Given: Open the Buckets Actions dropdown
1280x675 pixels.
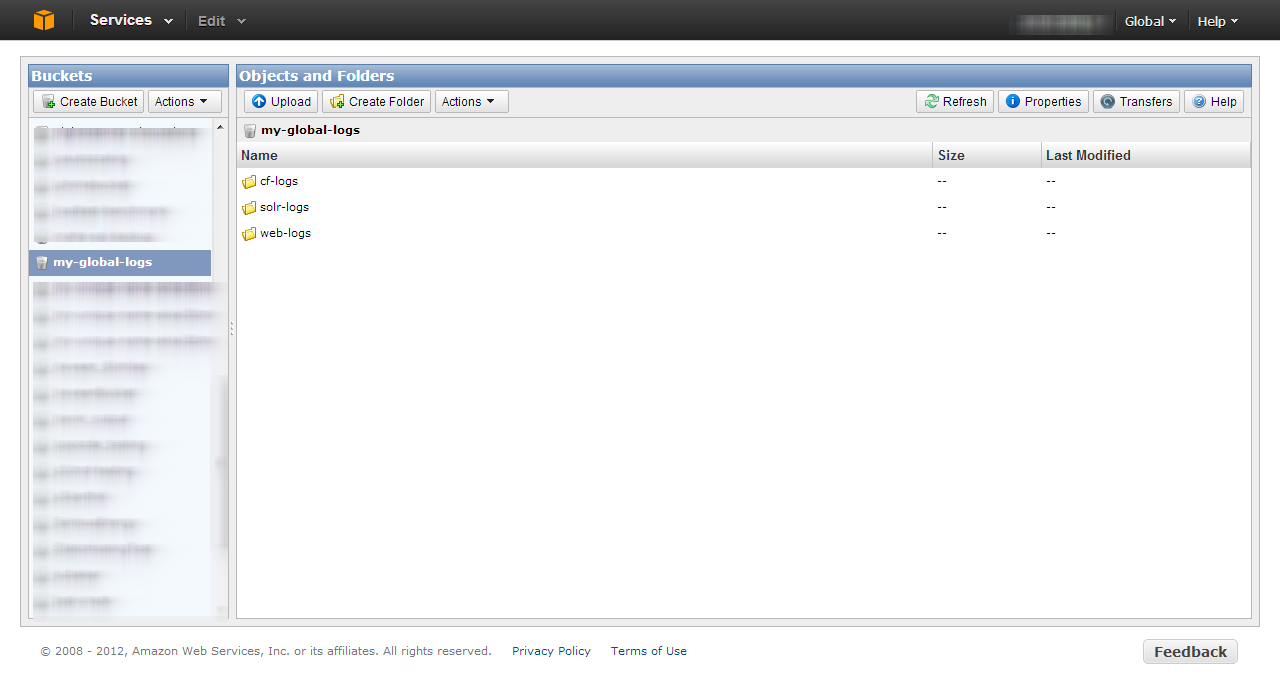Looking at the screenshot, I should point(184,101).
